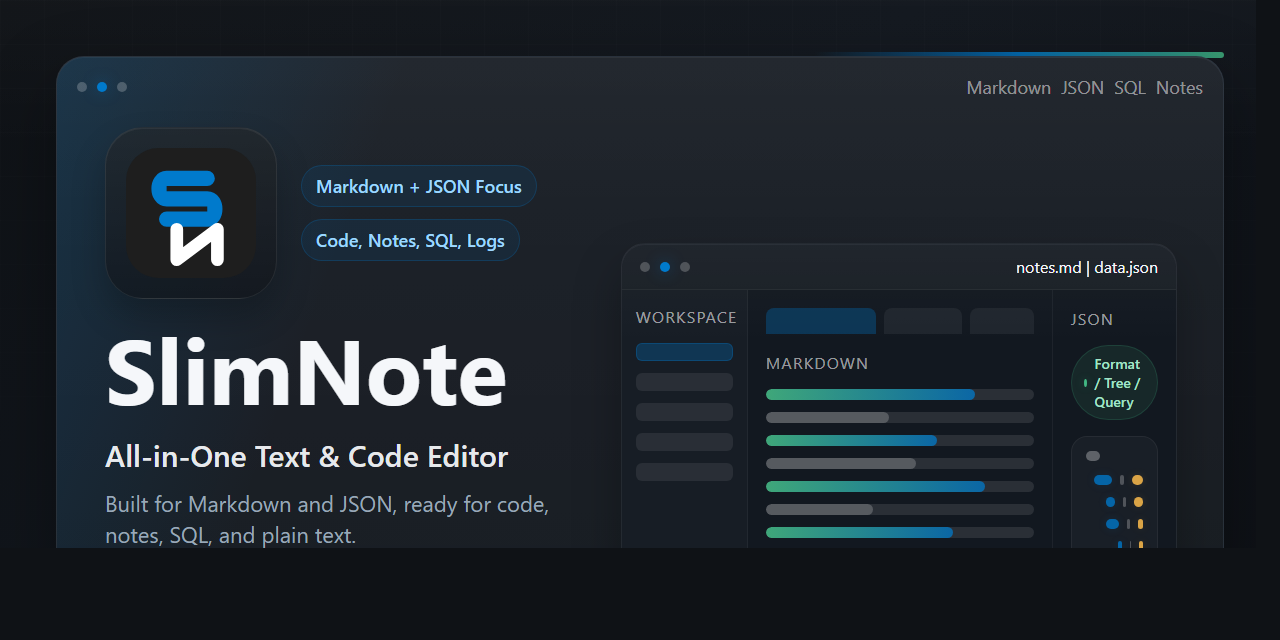
Task: Select the "Format / Tree / Query" badge
Action: tap(1114, 383)
